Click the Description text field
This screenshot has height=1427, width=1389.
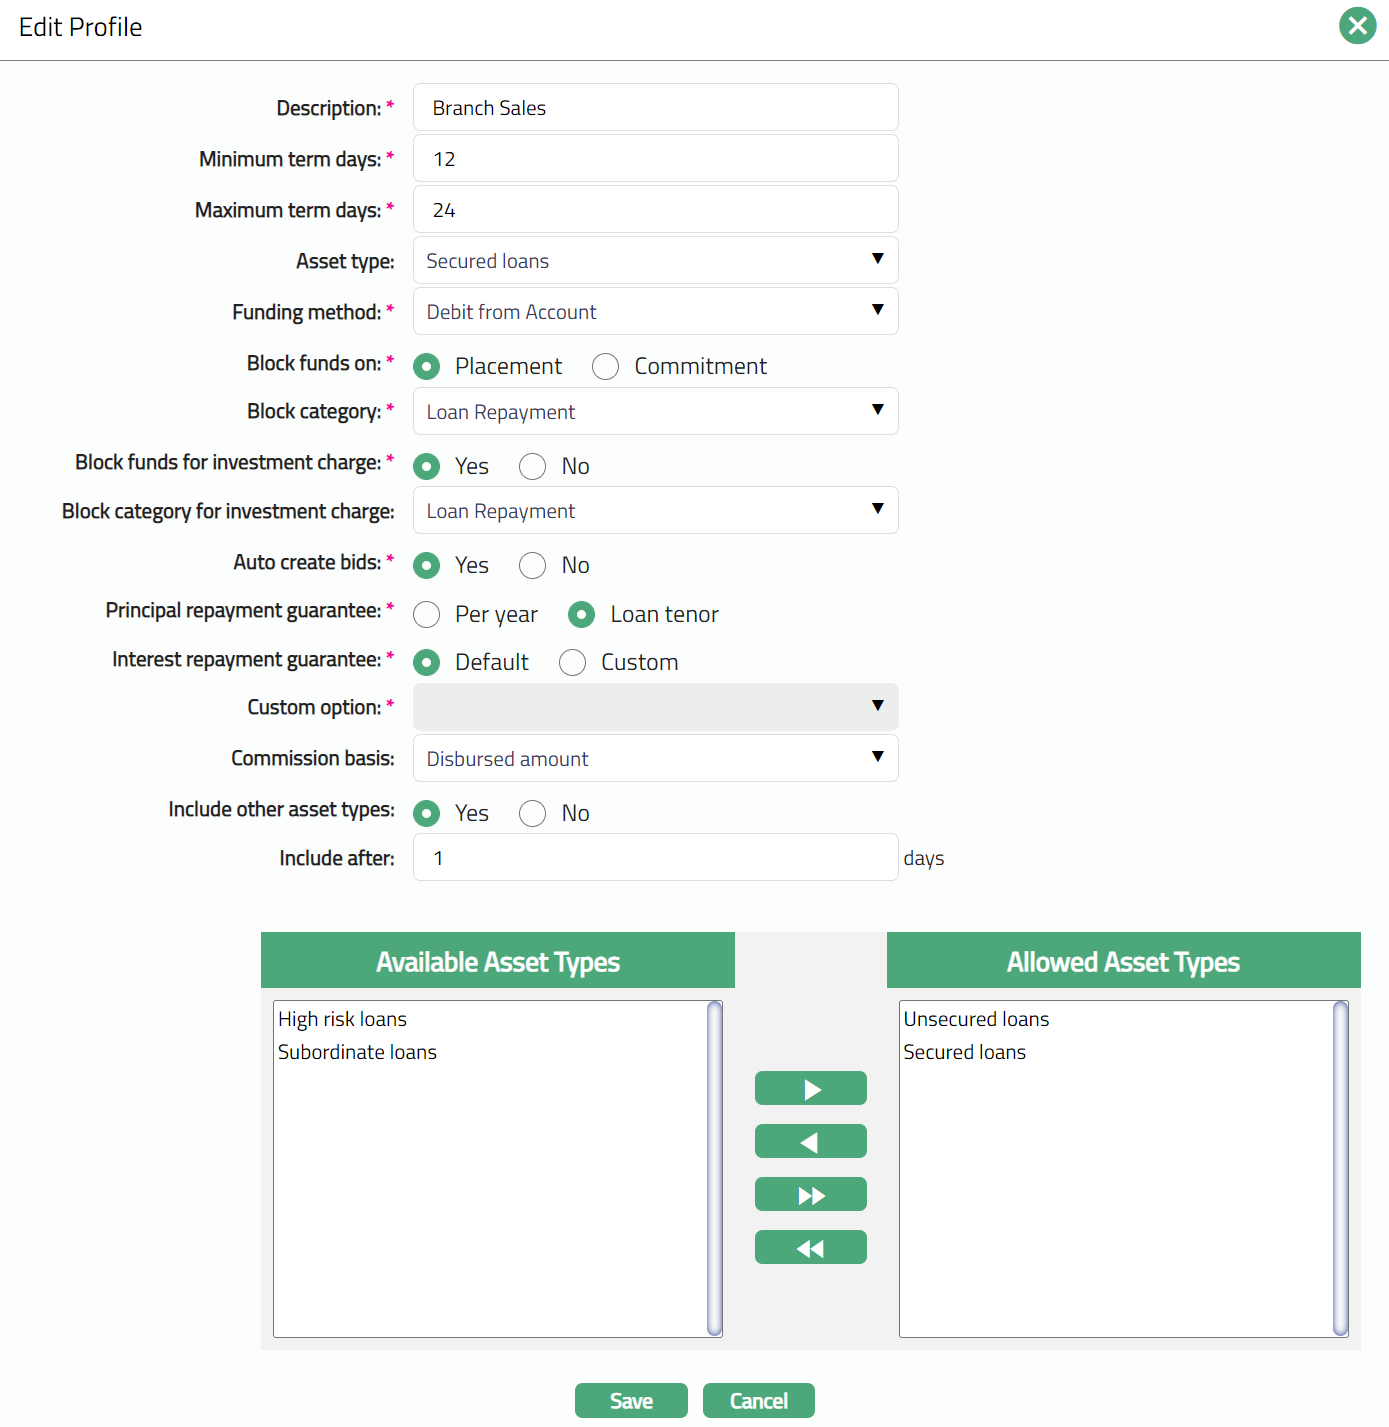tap(655, 108)
